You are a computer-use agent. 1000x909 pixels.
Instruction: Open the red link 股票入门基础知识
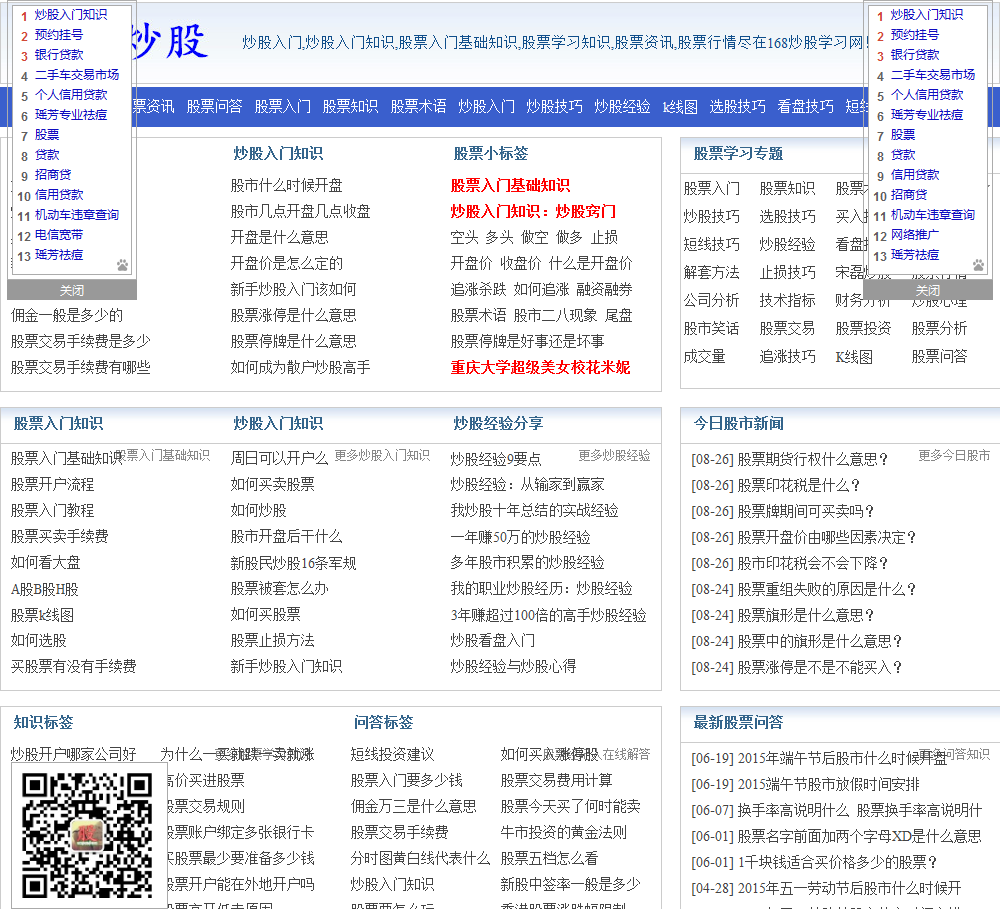[x=510, y=186]
